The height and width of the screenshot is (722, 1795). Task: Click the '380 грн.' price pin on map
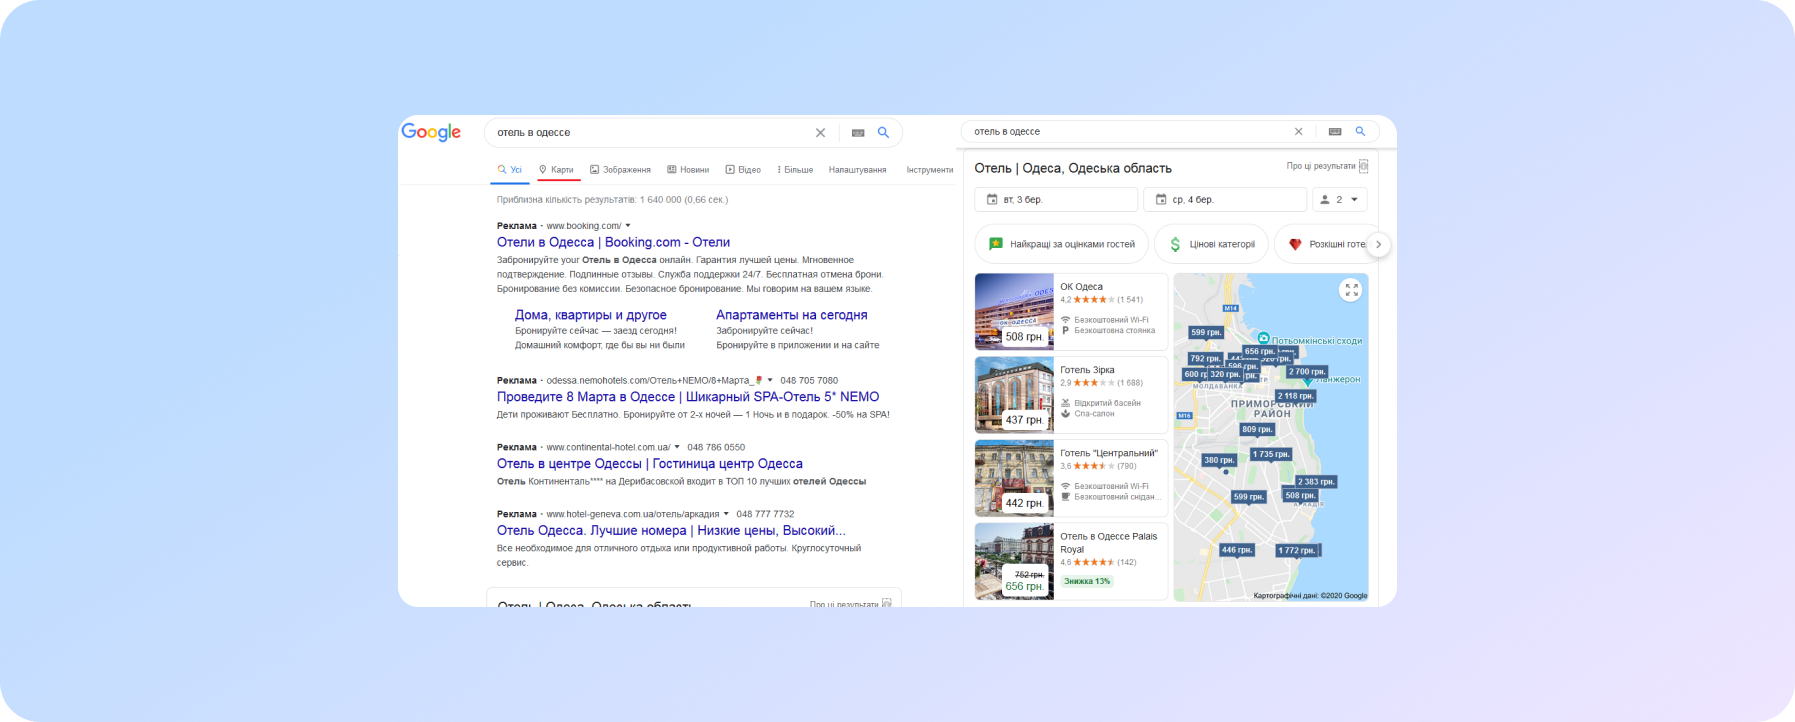(x=1219, y=460)
